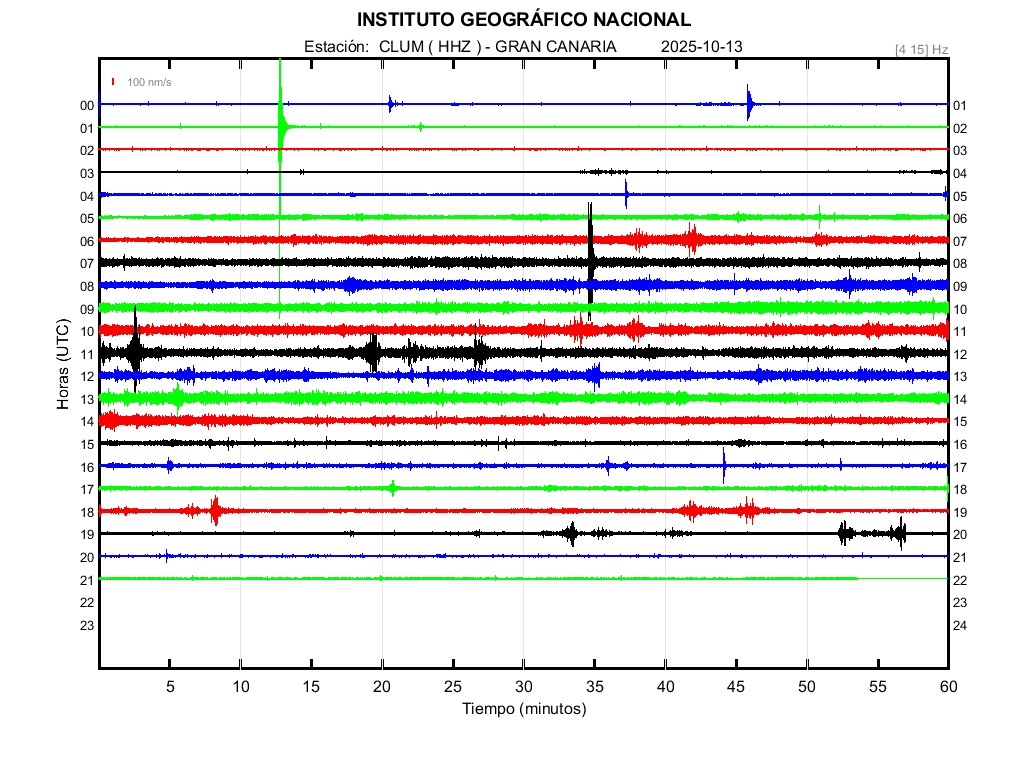The width and height of the screenshot is (1024, 768).
Task: Select the "Horas (UTC)" axis label
Action: click(x=63, y=365)
